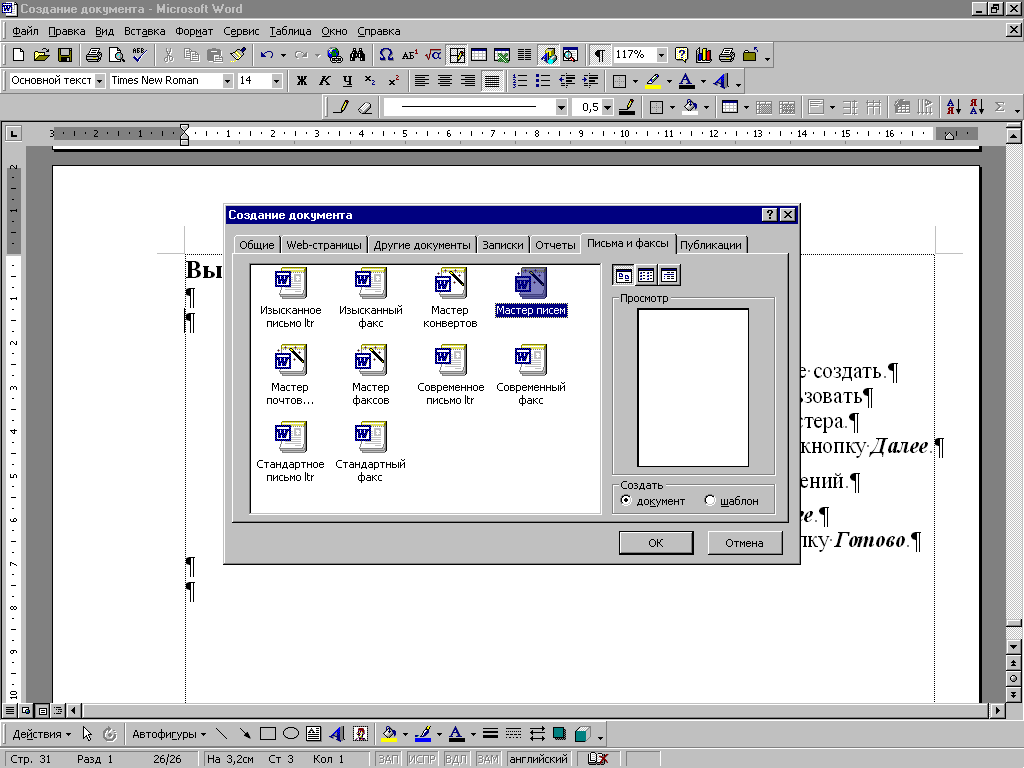The height and width of the screenshot is (768, 1024).
Task: Open the style dropdown Основной текст
Action: (99, 81)
